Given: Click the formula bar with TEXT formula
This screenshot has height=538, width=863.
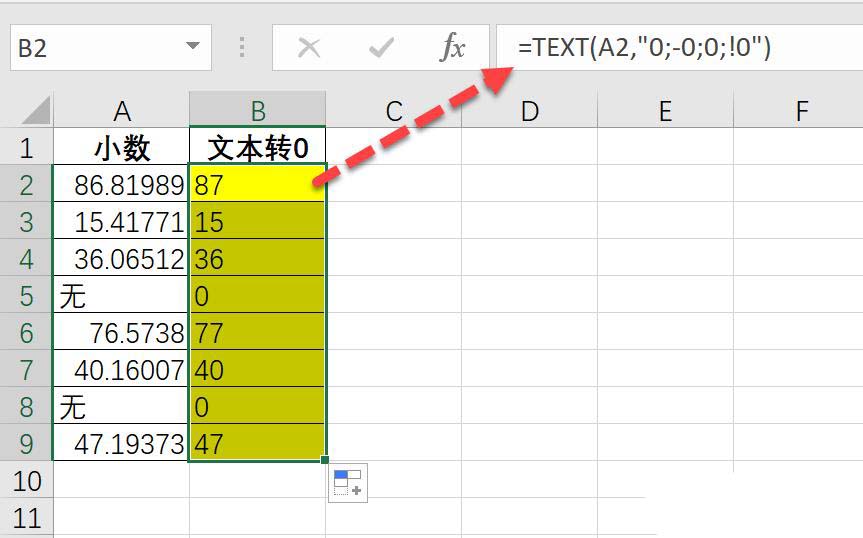Looking at the screenshot, I should [680, 47].
